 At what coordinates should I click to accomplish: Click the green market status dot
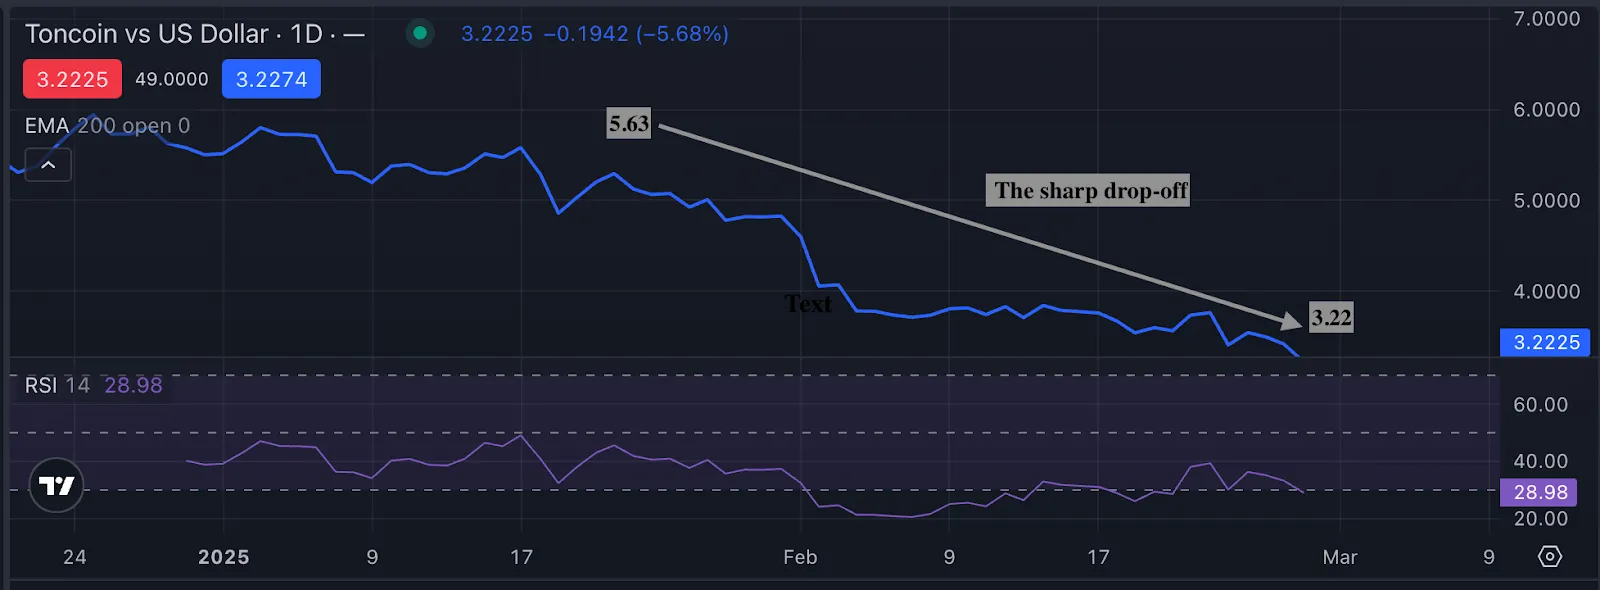(420, 33)
